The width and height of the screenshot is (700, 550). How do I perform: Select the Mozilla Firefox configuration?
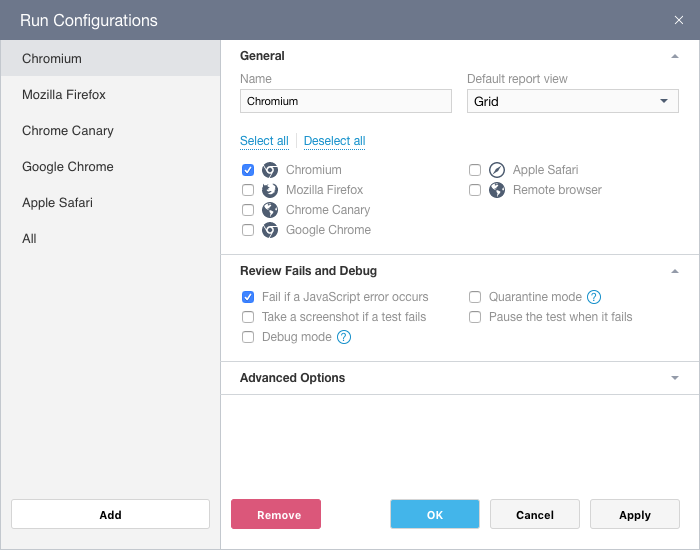110,95
